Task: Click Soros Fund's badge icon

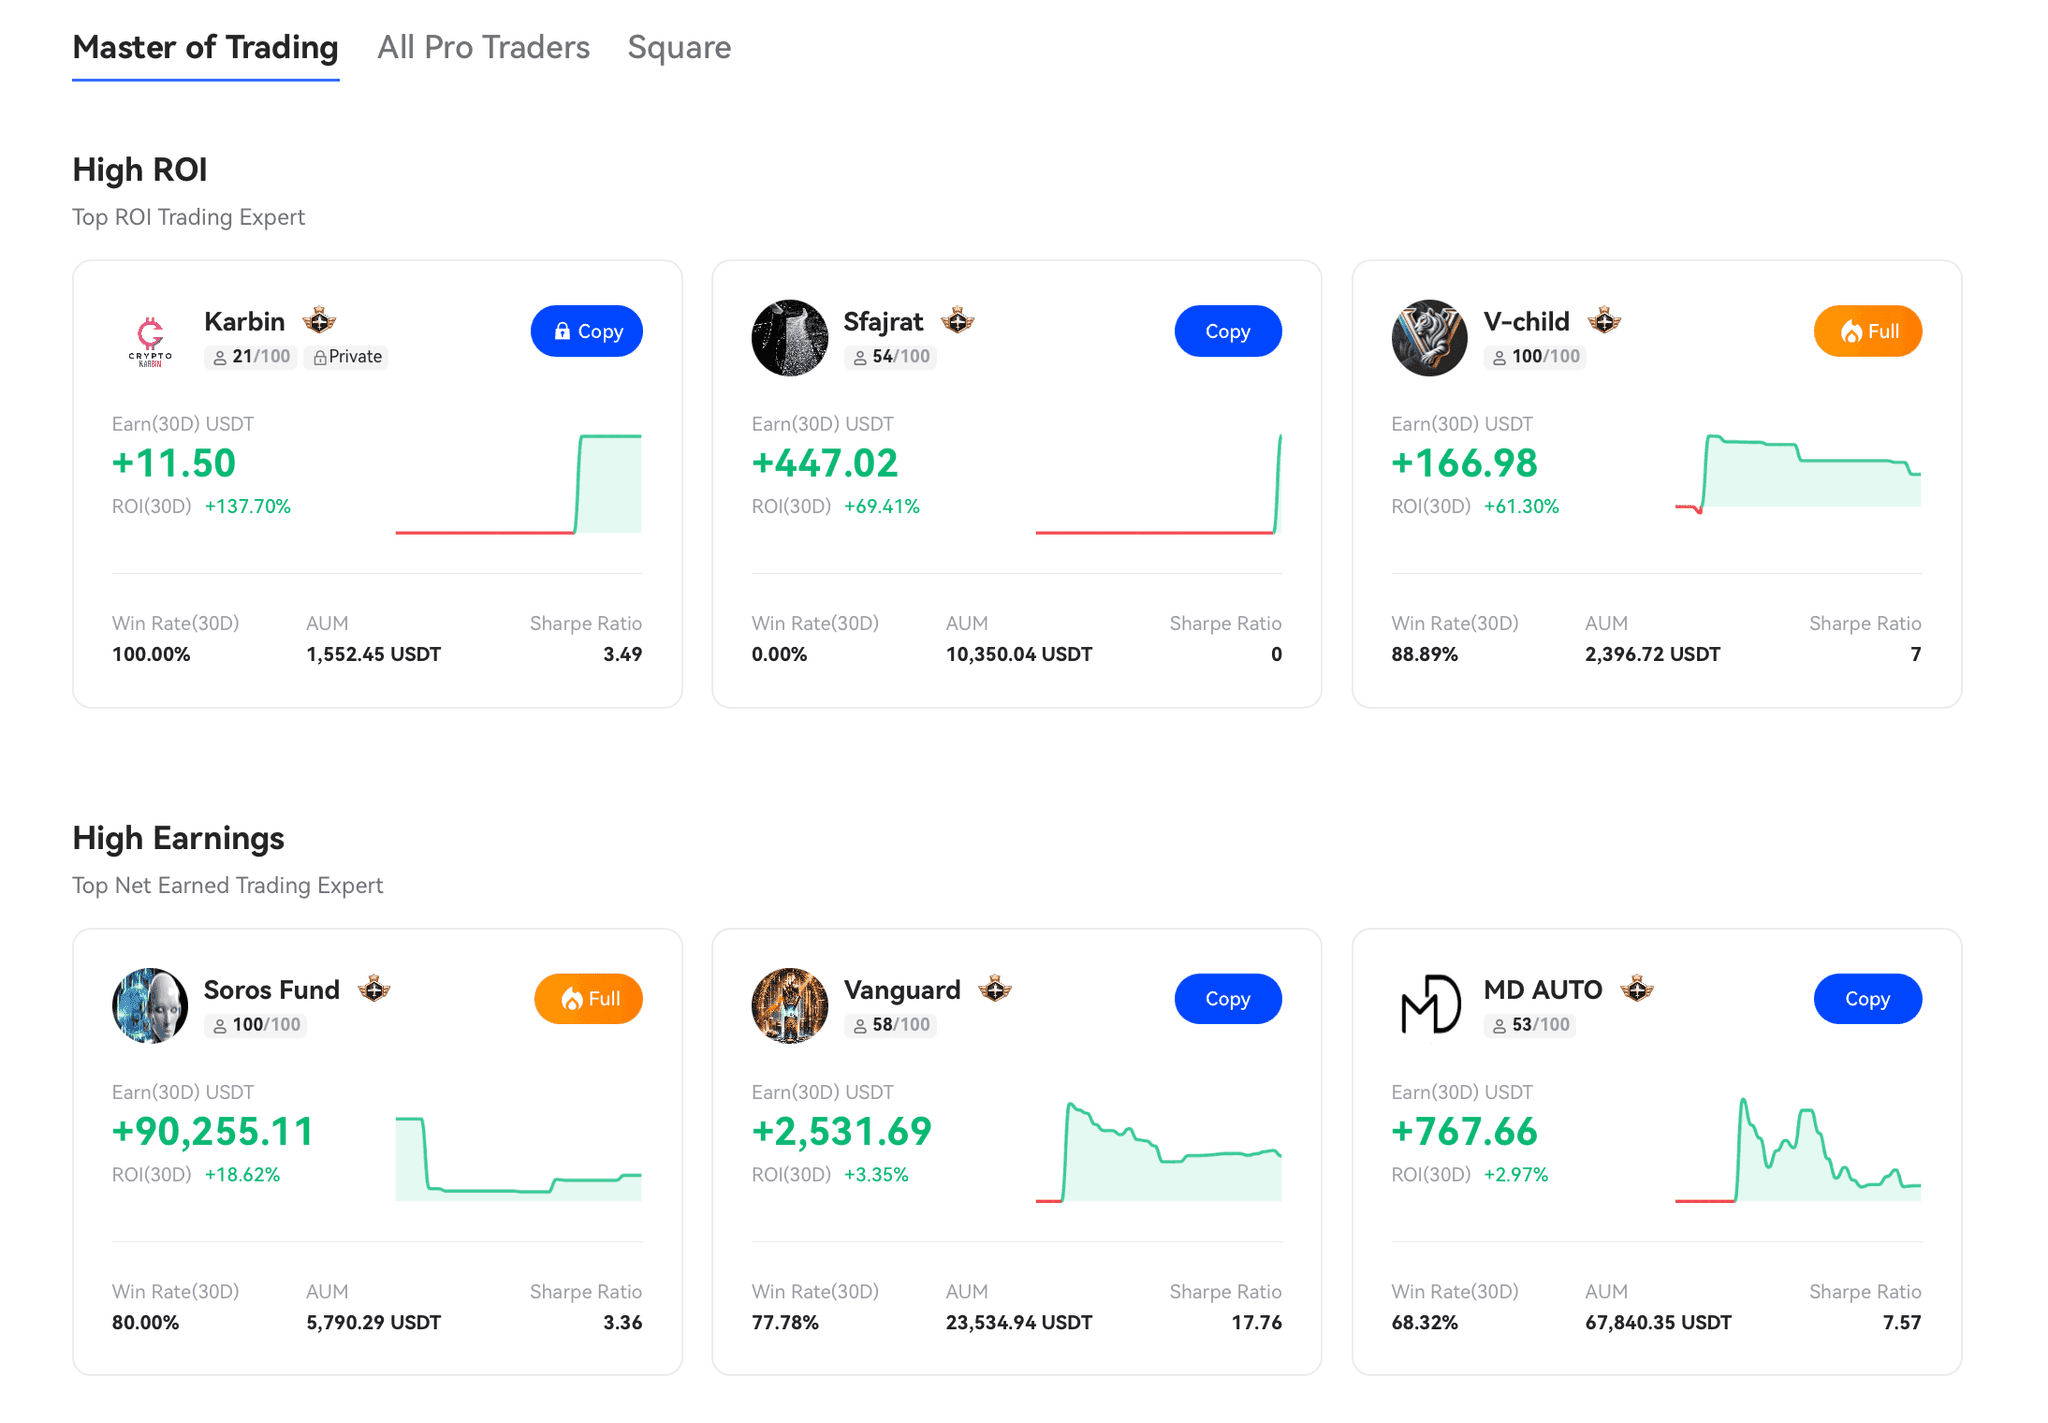Action: pyautogui.click(x=374, y=989)
